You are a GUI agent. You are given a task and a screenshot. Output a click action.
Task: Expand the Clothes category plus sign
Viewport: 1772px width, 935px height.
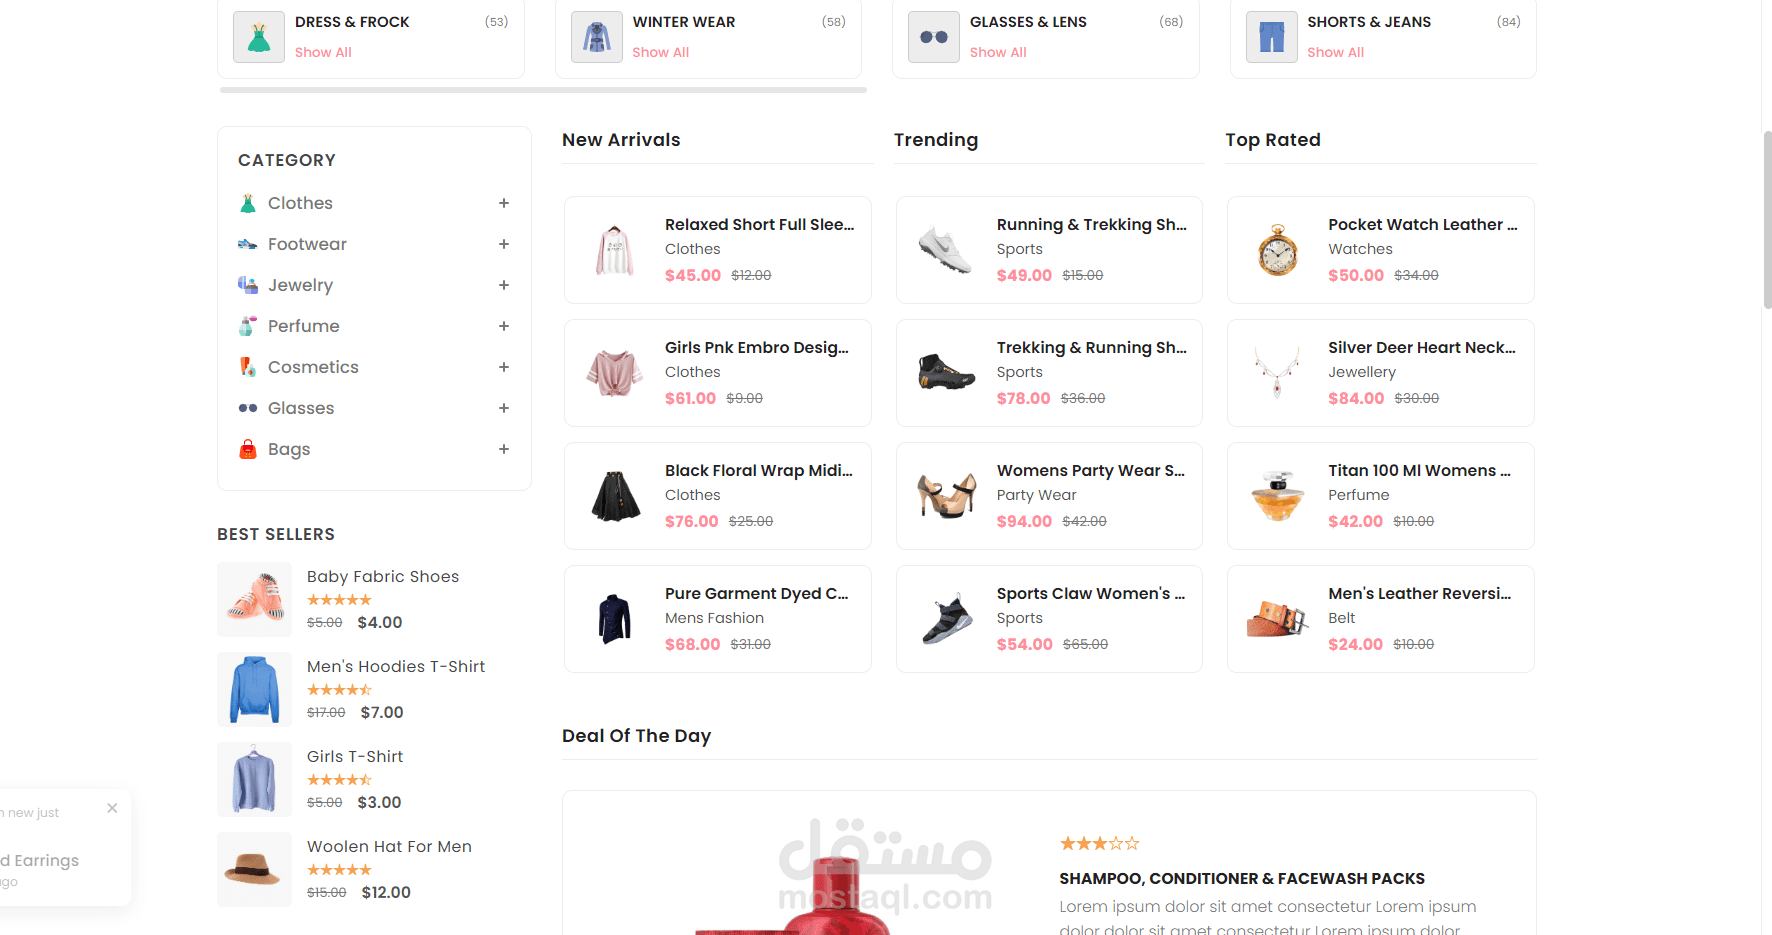tap(504, 203)
